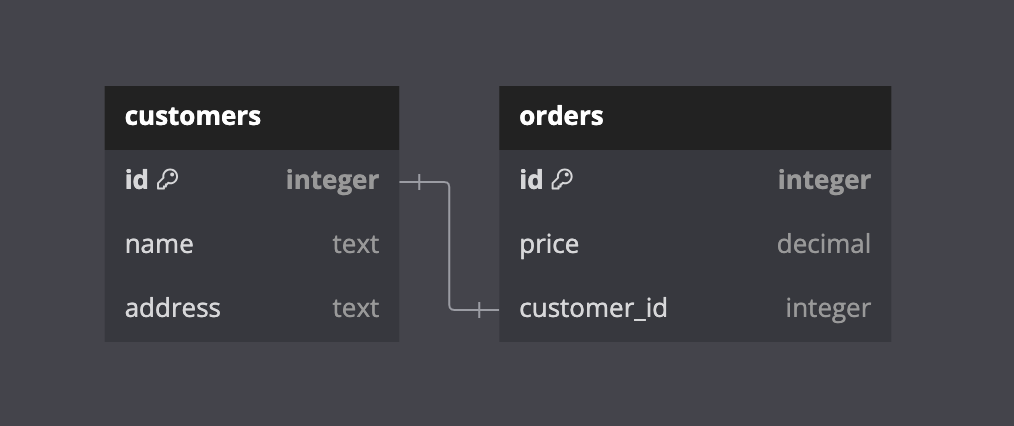This screenshot has height=426, width=1014.
Task: Select the relationship line between tables
Action: pos(450,246)
